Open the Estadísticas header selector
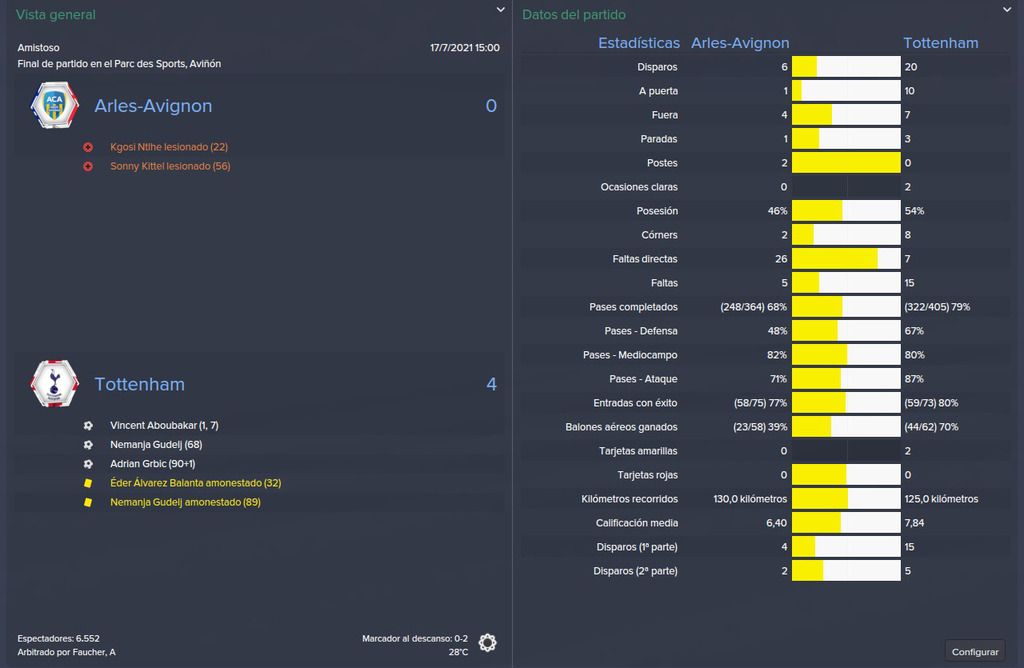This screenshot has width=1024, height=668. 639,43
